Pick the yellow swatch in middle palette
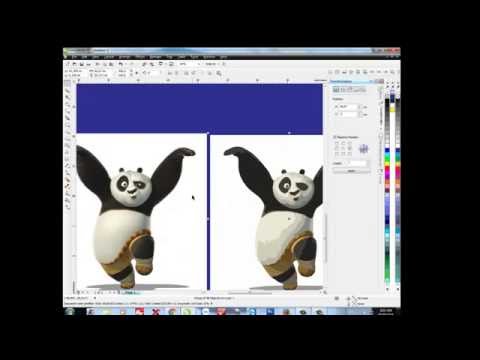This screenshot has width=480, height=360. (392, 109)
